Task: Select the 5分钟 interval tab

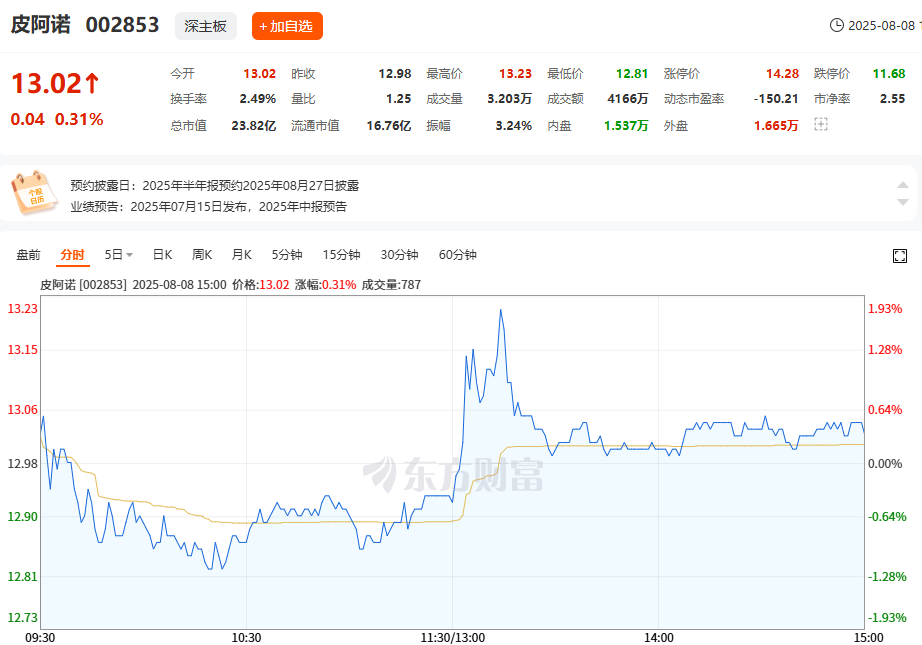Action: [x=287, y=255]
